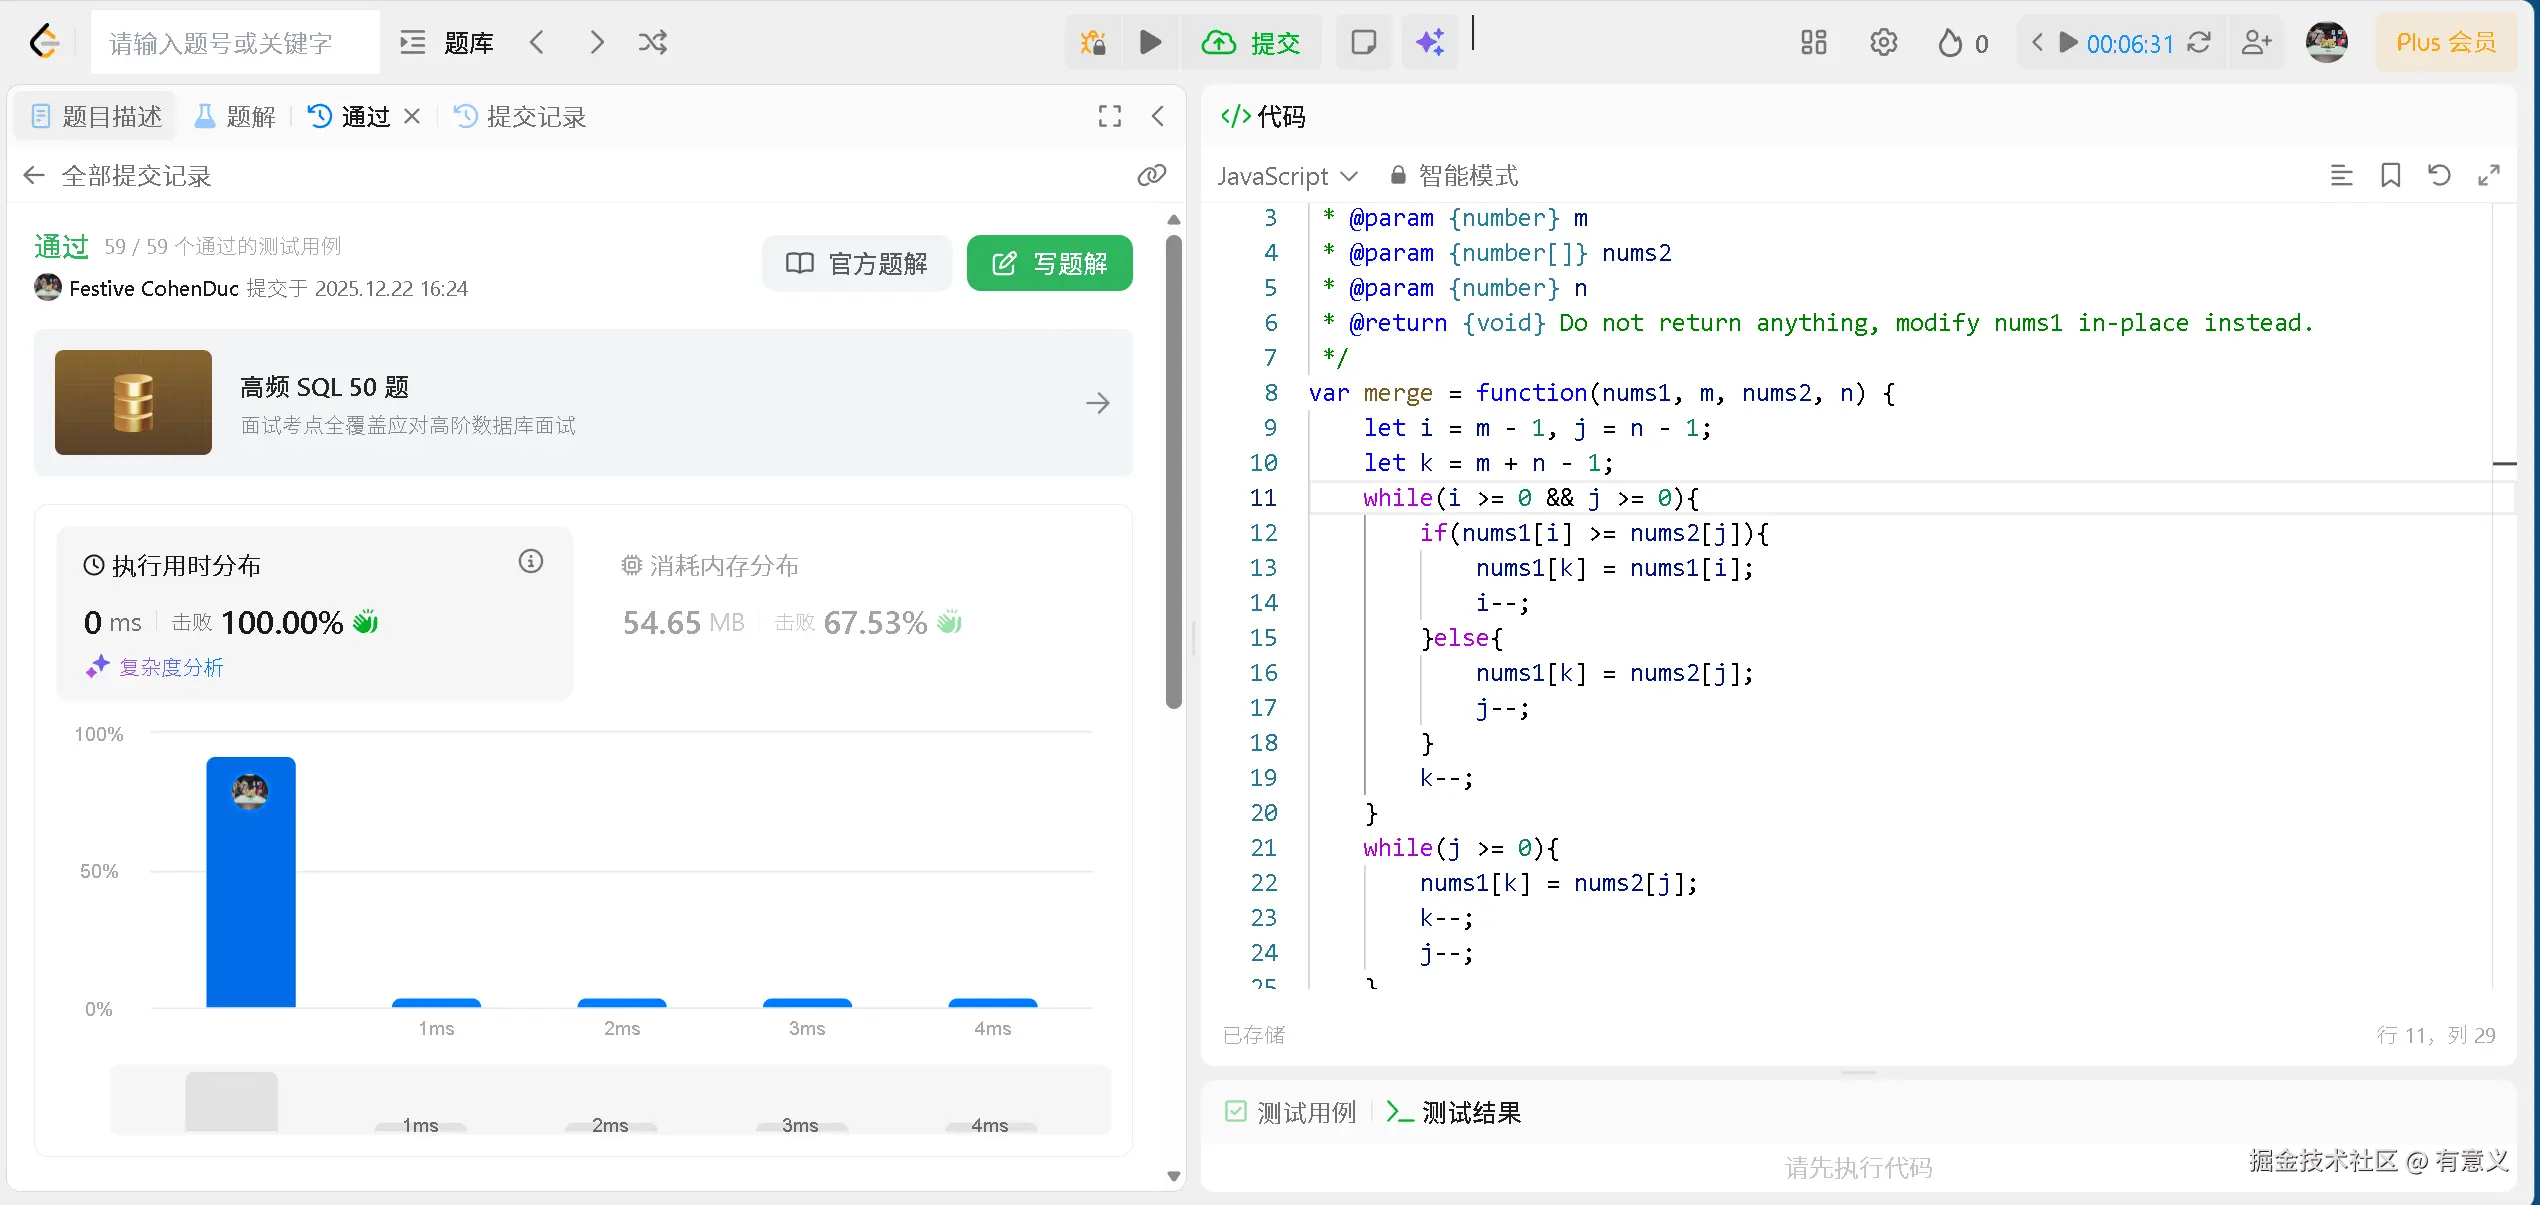The width and height of the screenshot is (2540, 1205).
Task: Toggle the 智能模式 lock mode
Action: tap(1455, 176)
